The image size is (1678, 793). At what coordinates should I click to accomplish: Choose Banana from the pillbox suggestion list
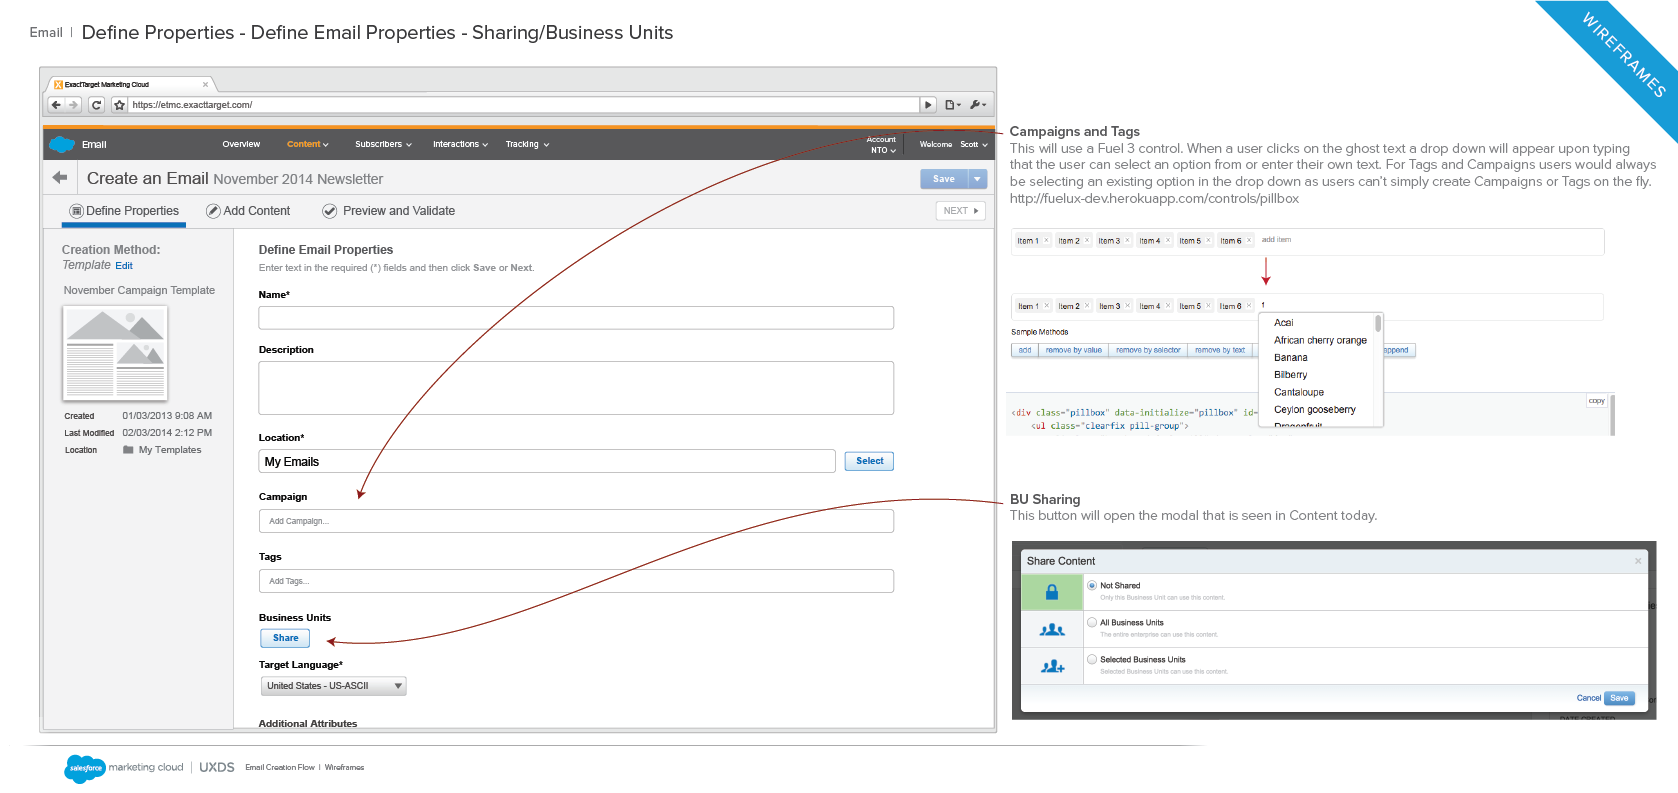(x=1291, y=357)
